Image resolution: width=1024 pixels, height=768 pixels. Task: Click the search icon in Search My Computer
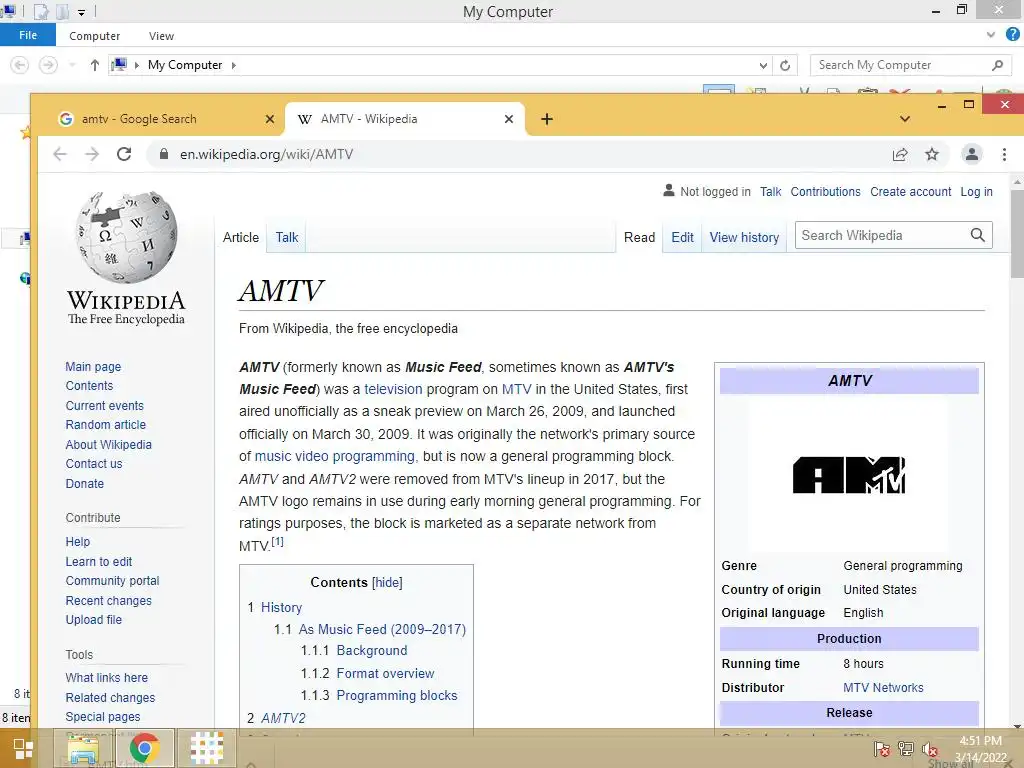point(997,65)
